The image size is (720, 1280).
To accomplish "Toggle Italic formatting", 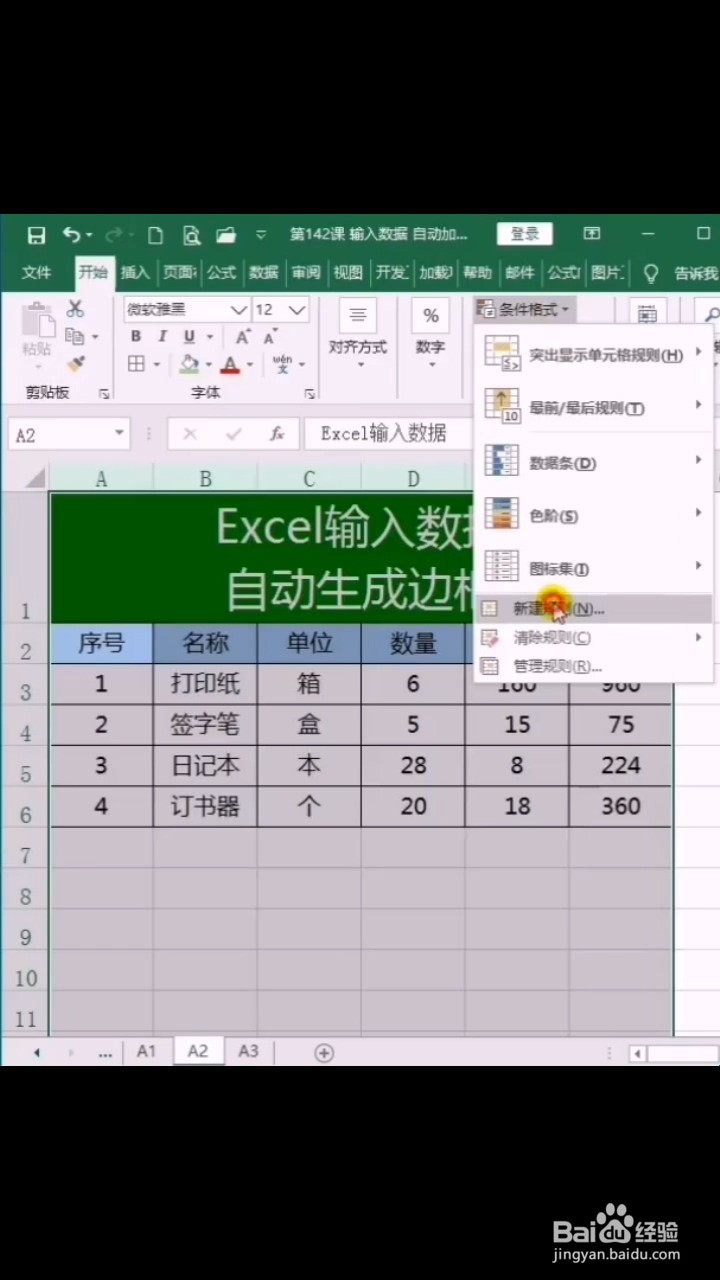I will tap(162, 337).
